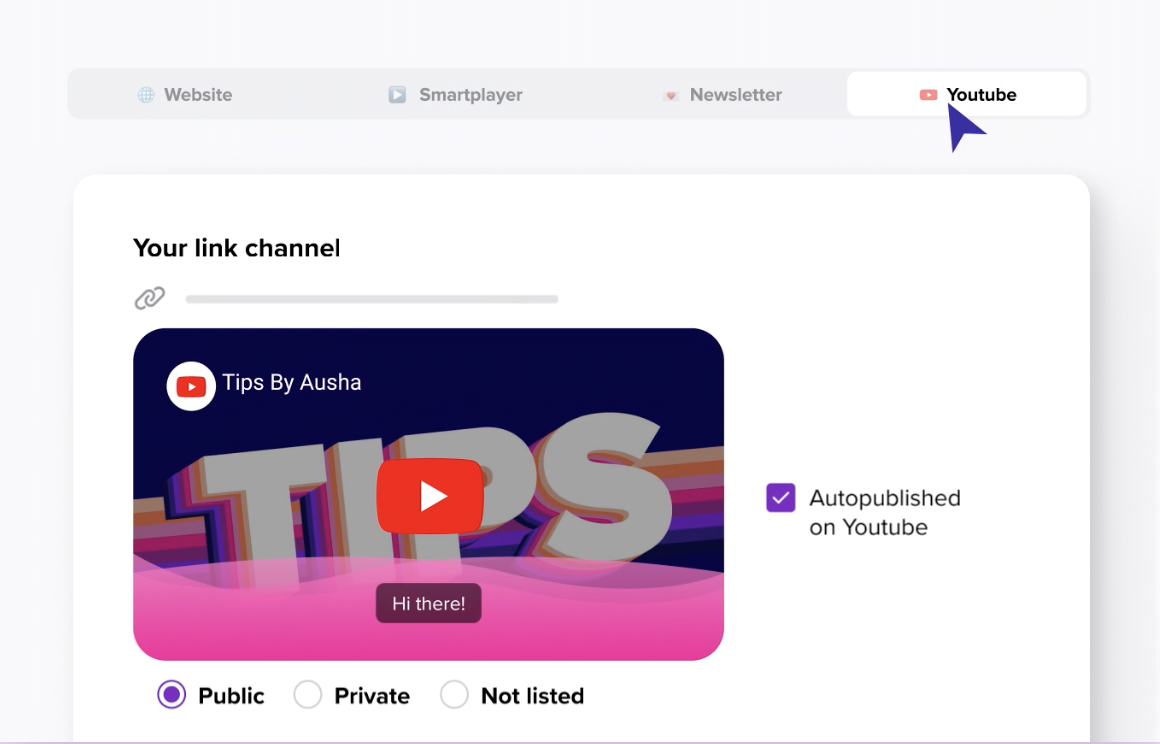The width and height of the screenshot is (1160, 744).
Task: Uncheck Autopublished on Youtube checkbox
Action: coord(780,498)
